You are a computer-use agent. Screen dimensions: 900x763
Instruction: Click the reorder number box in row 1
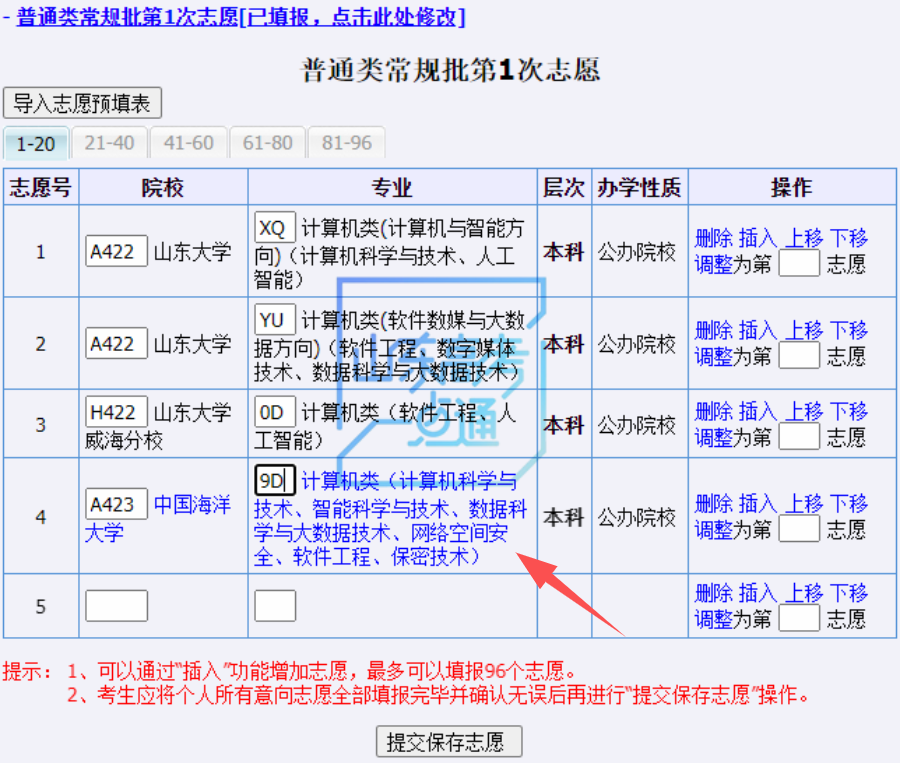pyautogui.click(x=798, y=265)
